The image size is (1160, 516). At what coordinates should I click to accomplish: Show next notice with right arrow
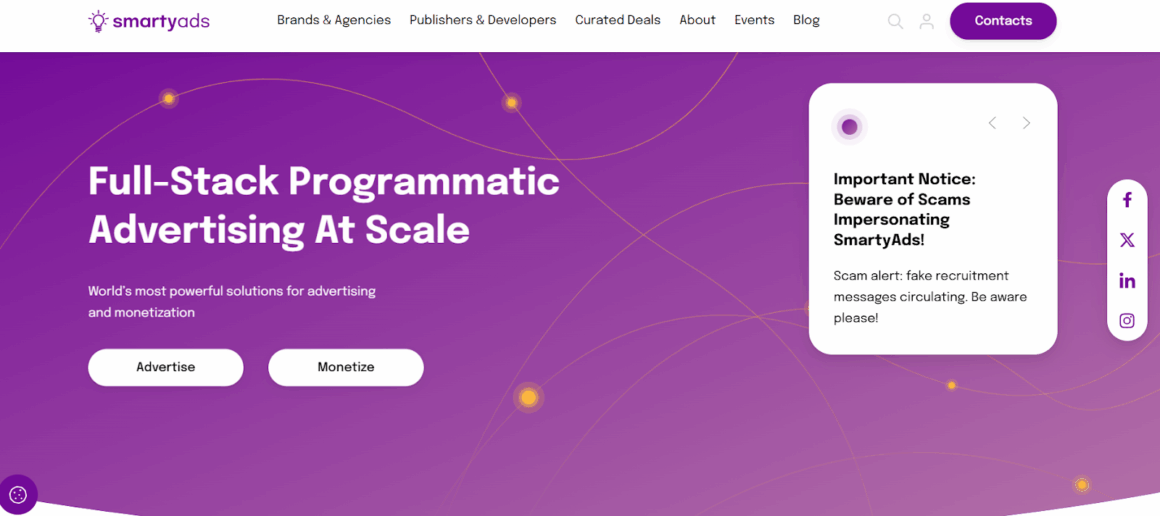pyautogui.click(x=1026, y=123)
